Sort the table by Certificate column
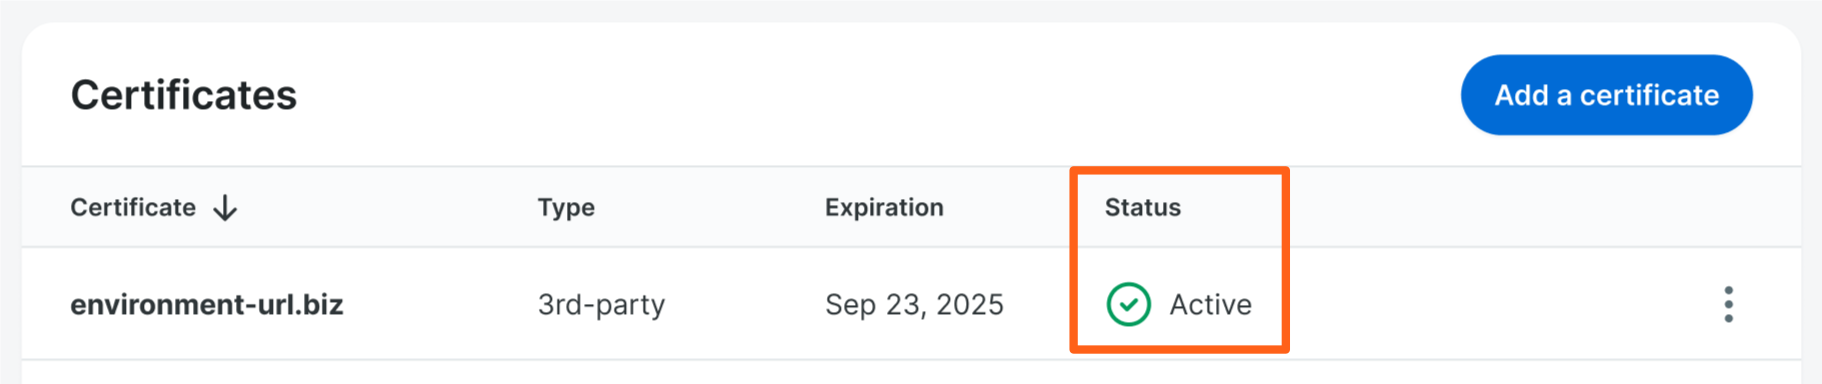1822x384 pixels. point(133,207)
